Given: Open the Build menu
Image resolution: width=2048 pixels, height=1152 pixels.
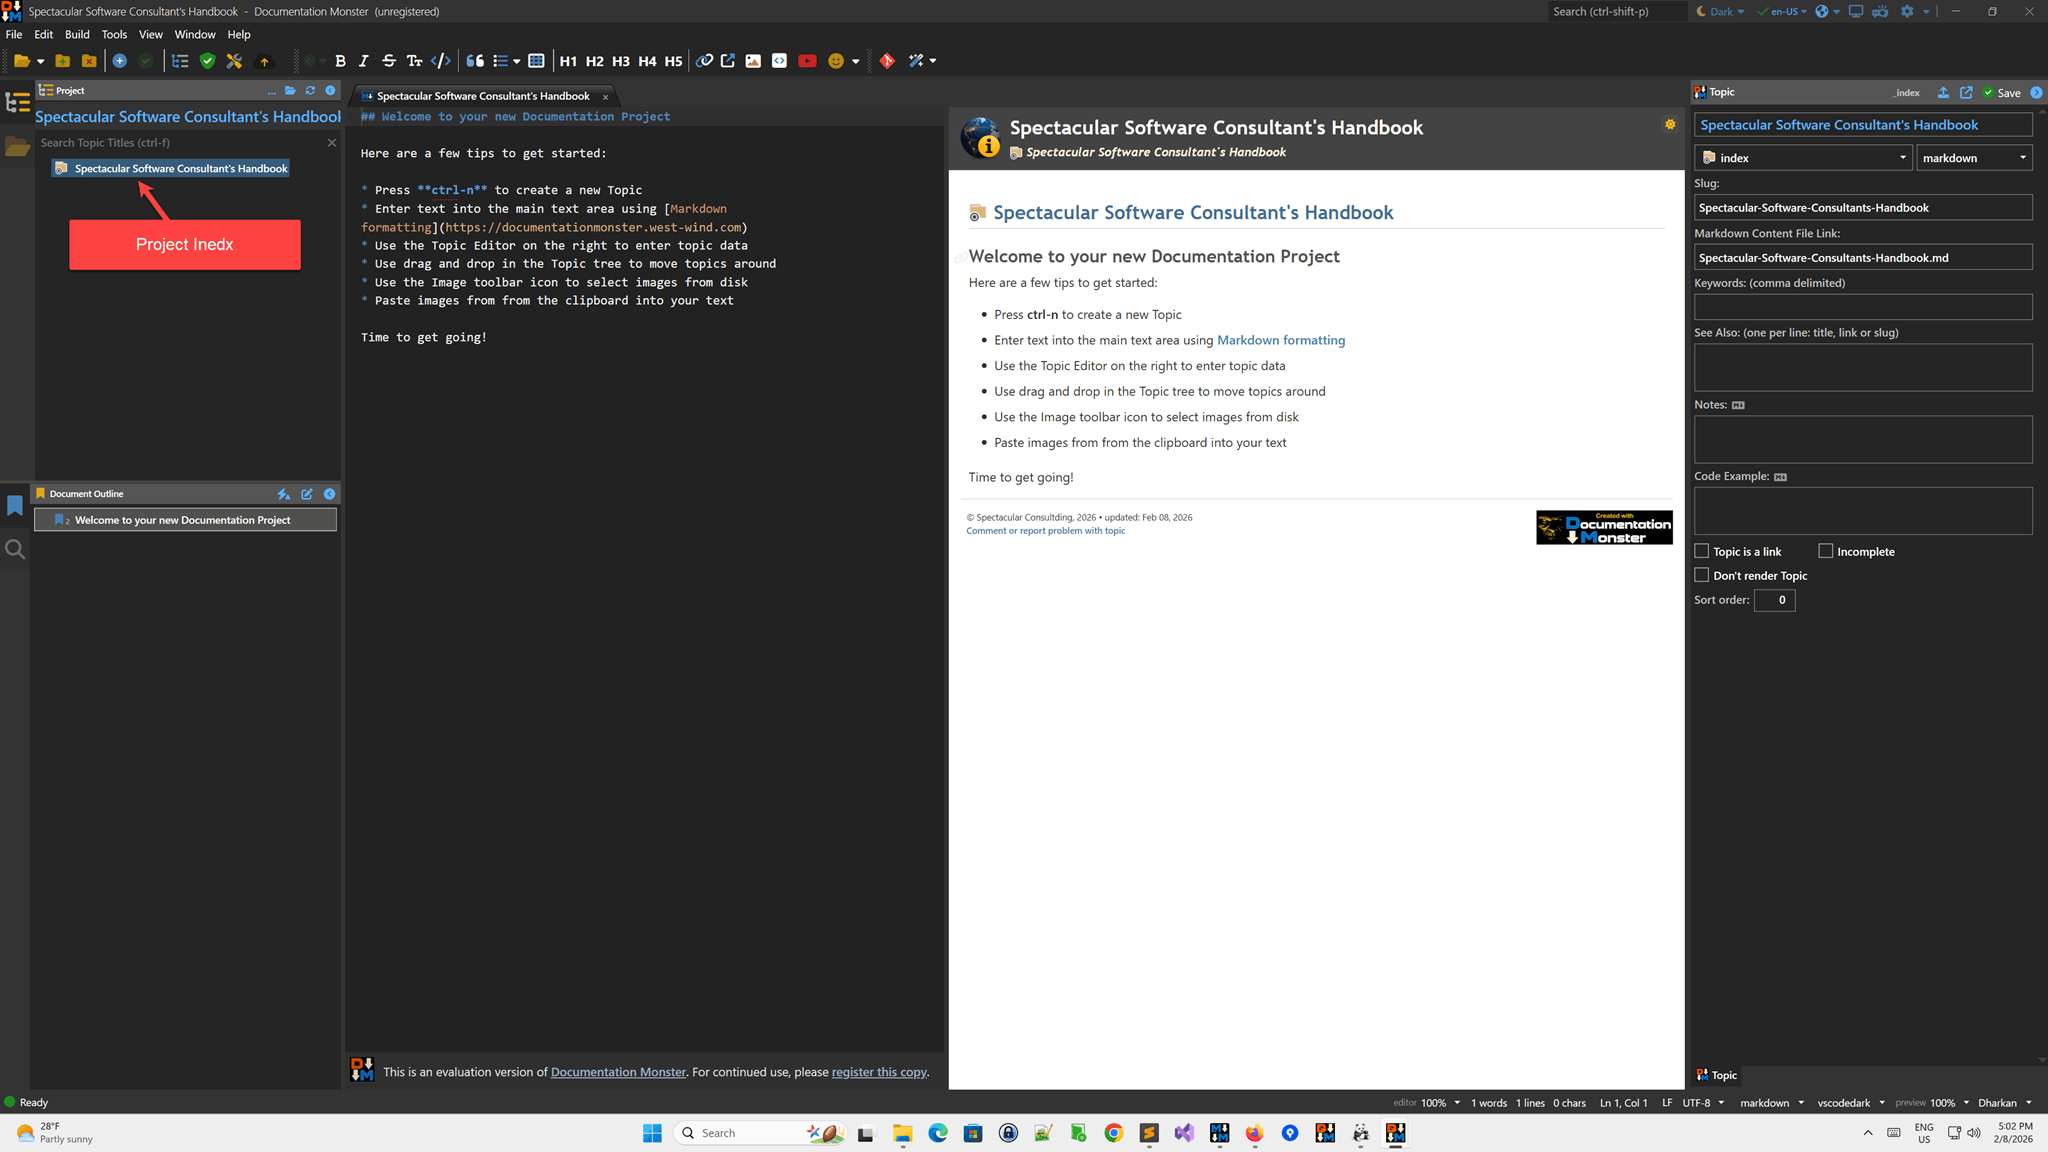Looking at the screenshot, I should (77, 34).
